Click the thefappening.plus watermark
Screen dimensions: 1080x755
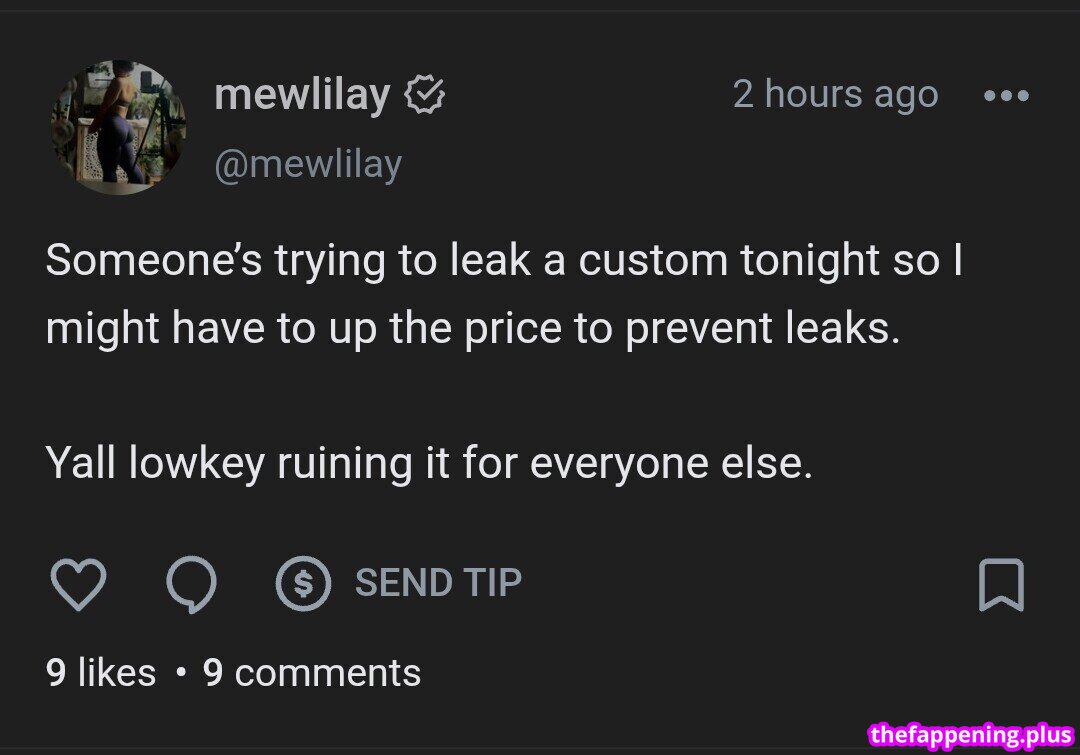pyautogui.click(x=972, y=736)
